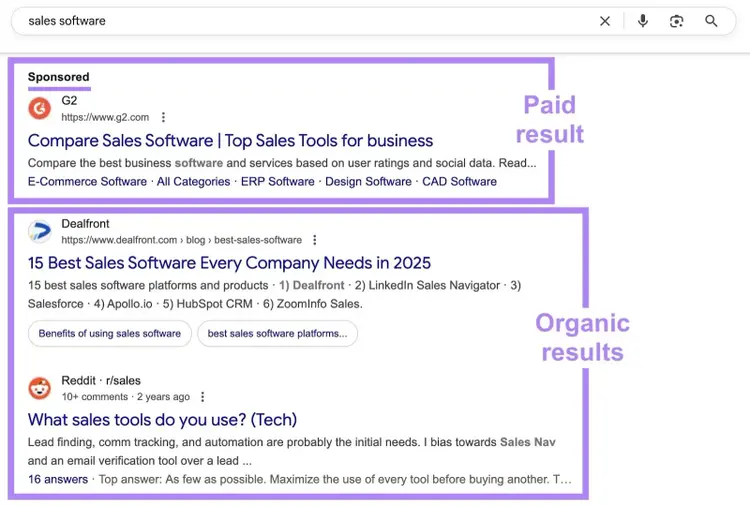Clear the search box with the X icon

coord(605,21)
